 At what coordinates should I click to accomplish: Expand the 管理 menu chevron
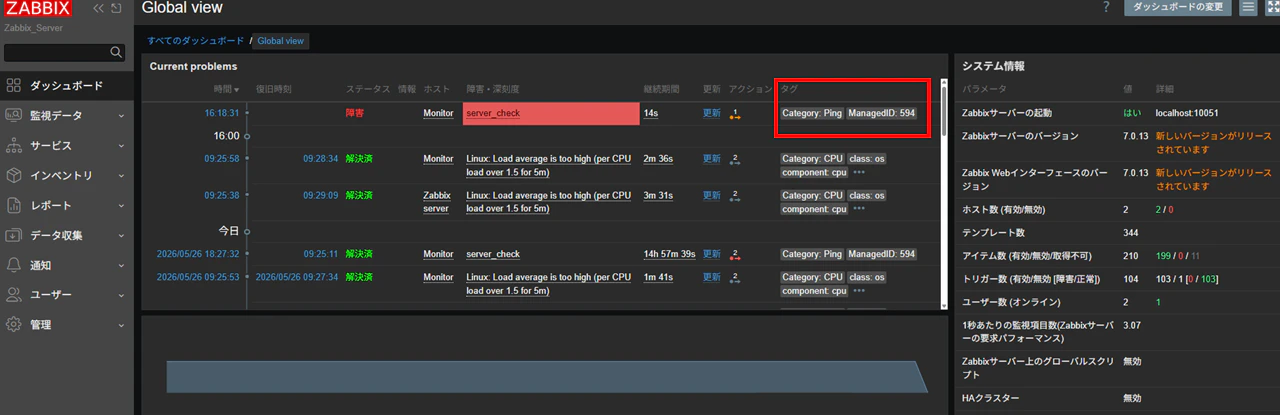pyautogui.click(x=121, y=325)
